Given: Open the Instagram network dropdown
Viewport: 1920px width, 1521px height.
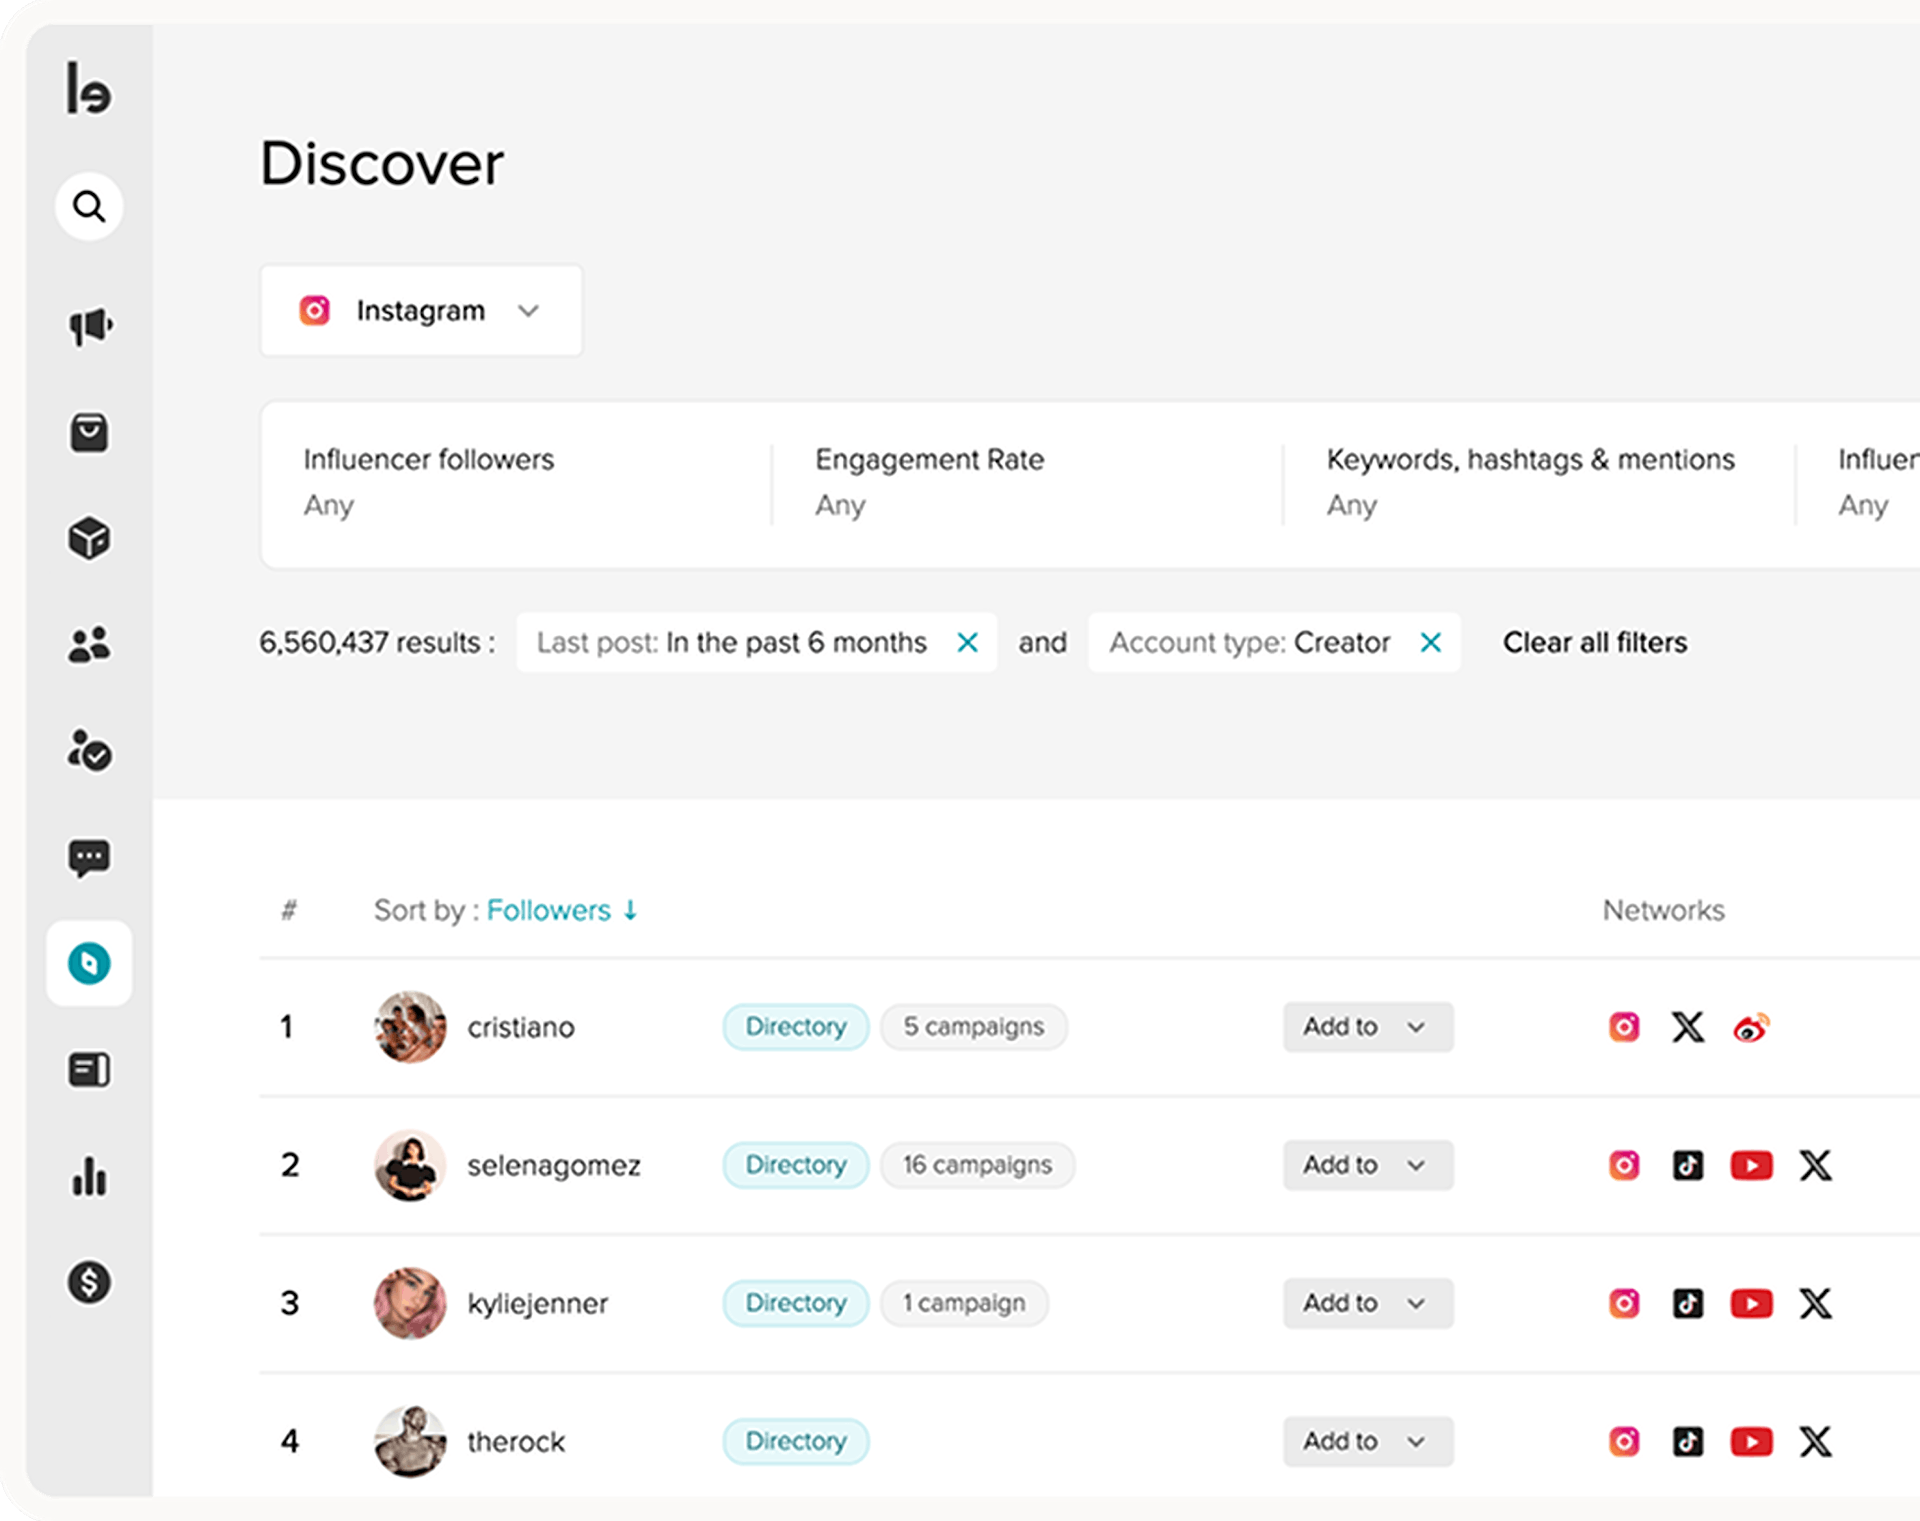Looking at the screenshot, I should coord(421,311).
